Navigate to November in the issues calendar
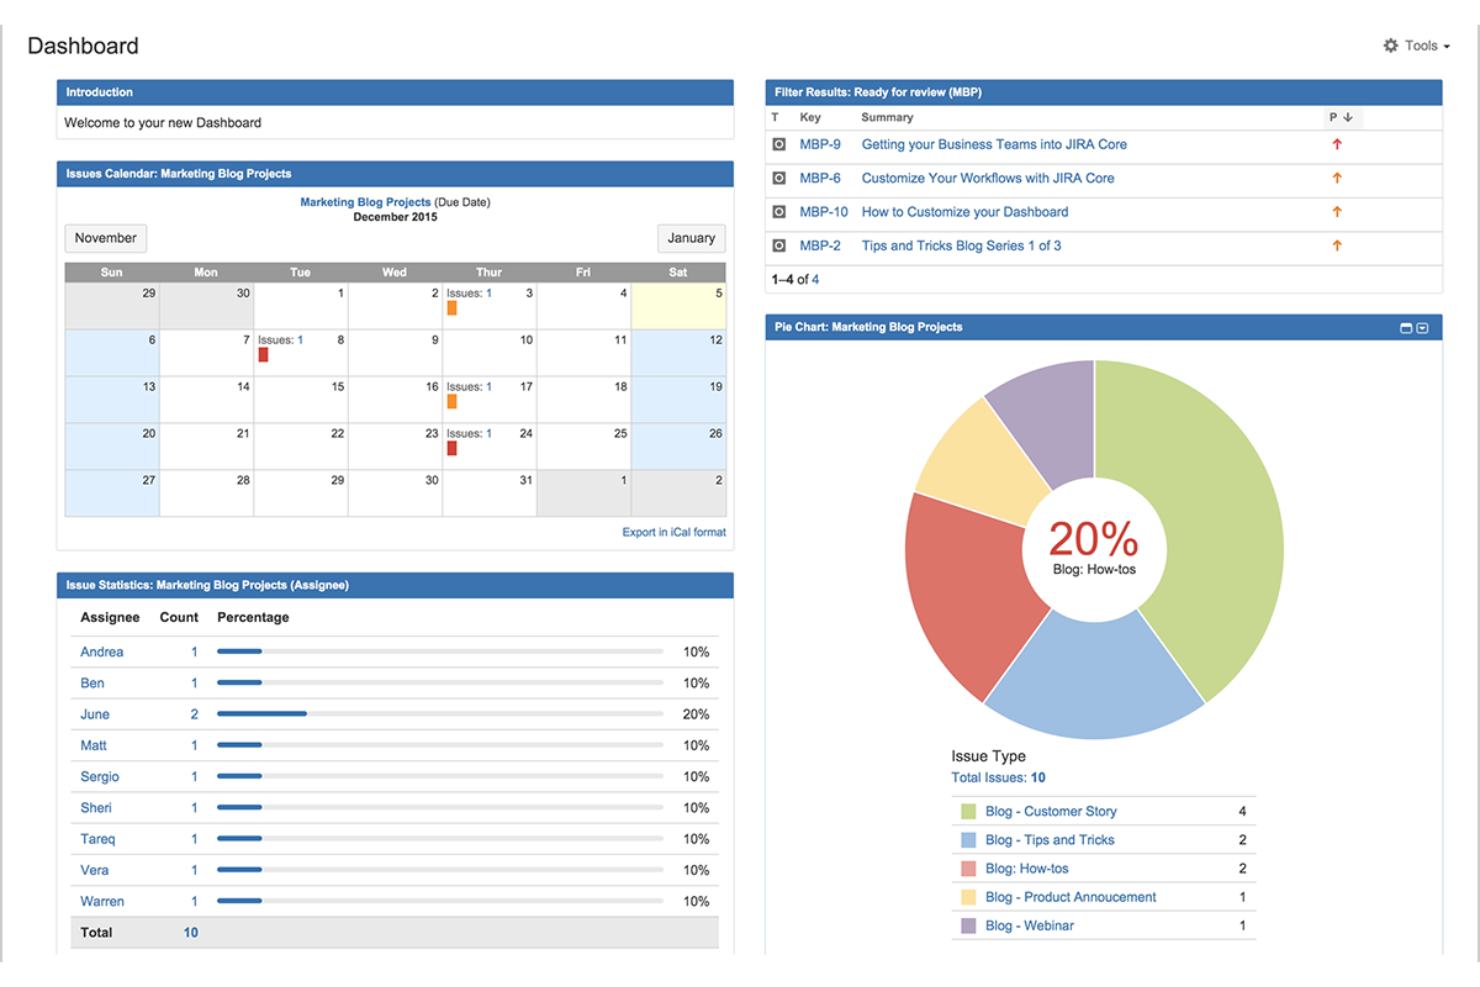 point(105,238)
